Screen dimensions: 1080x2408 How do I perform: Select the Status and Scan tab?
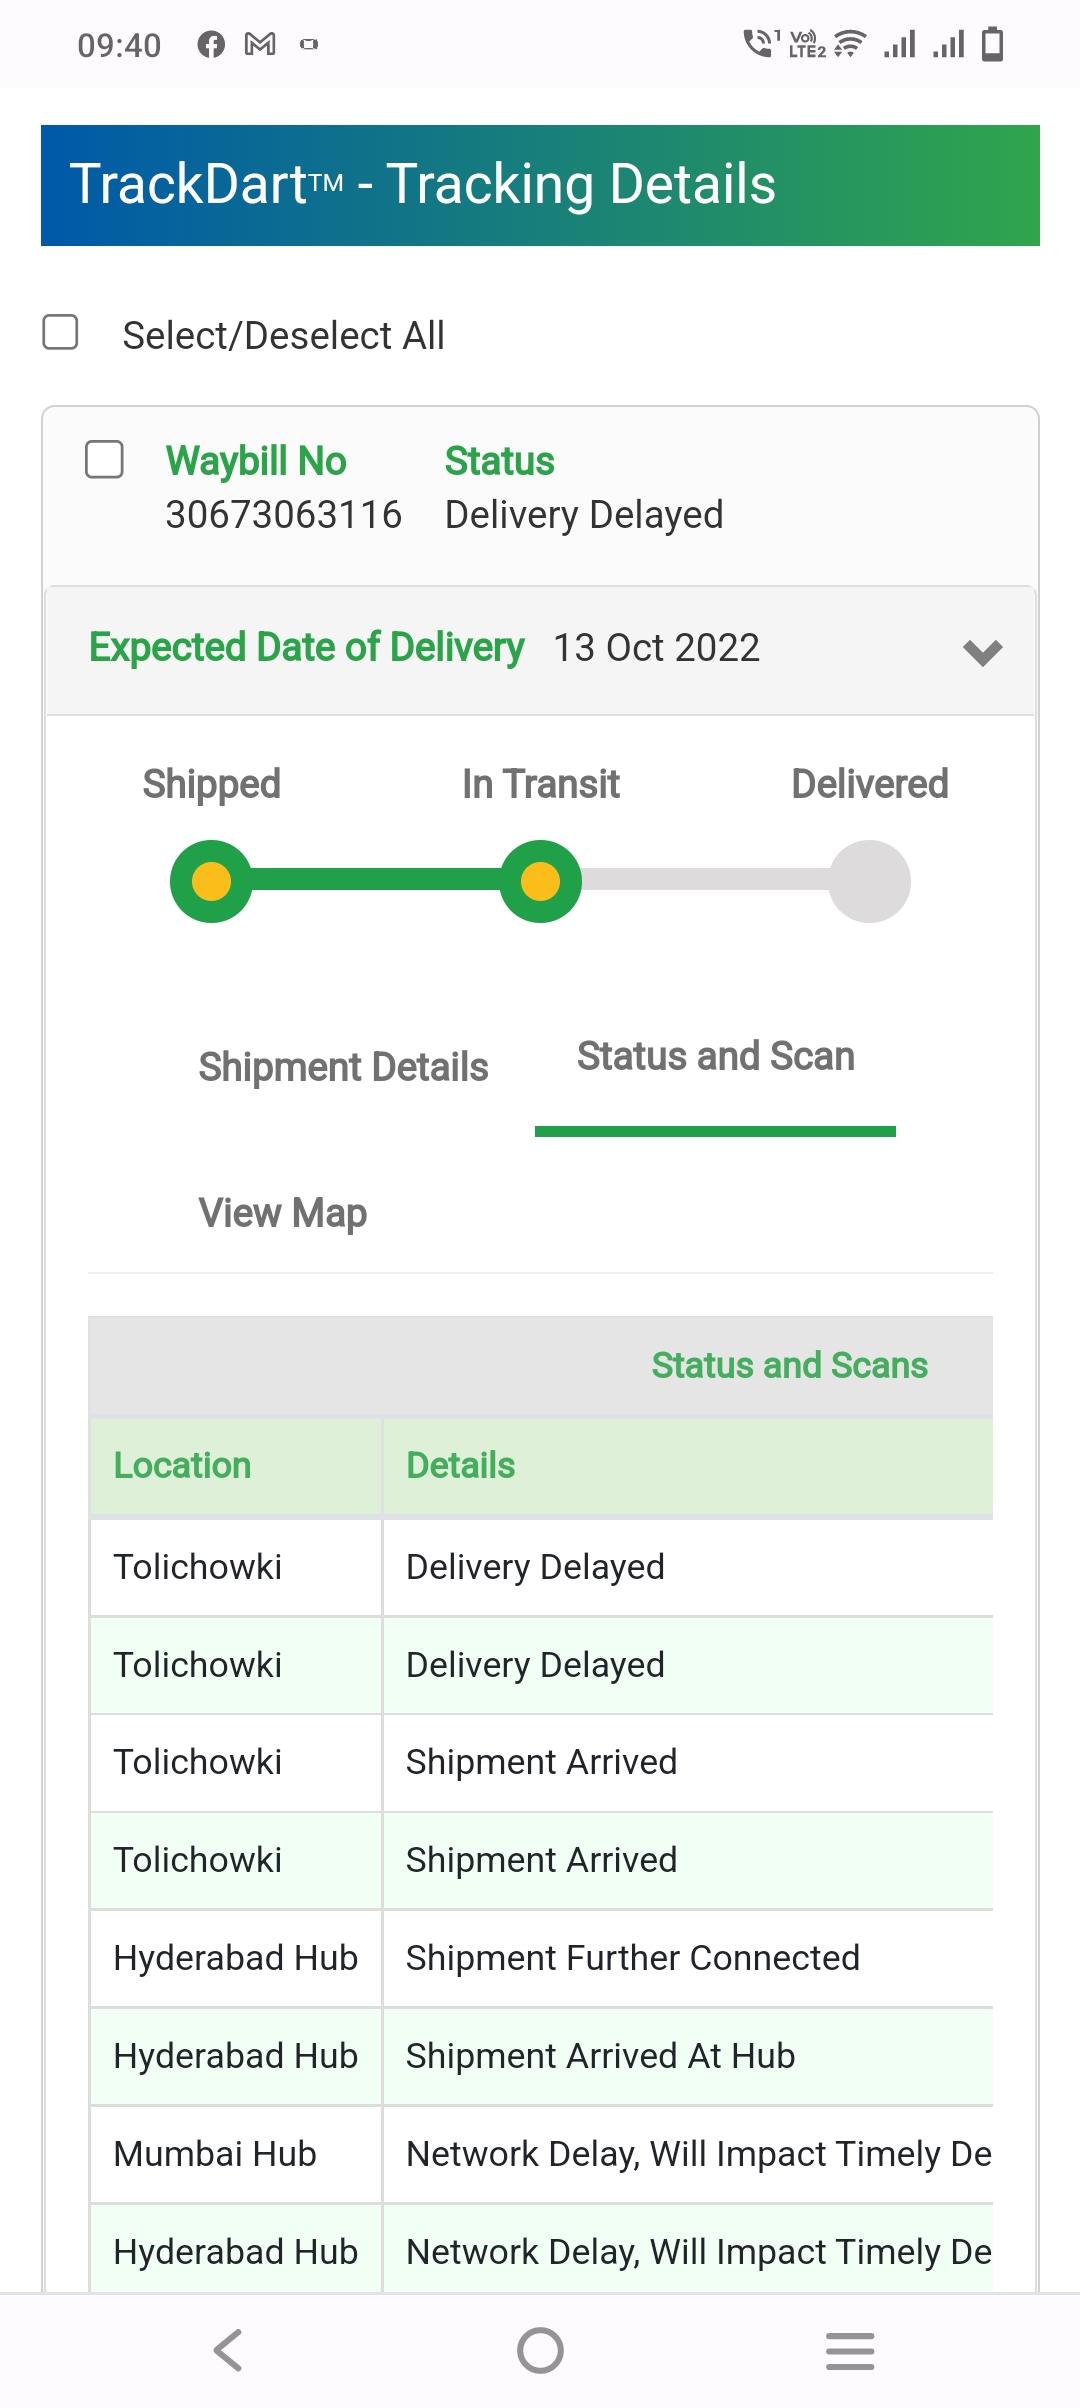click(715, 1057)
